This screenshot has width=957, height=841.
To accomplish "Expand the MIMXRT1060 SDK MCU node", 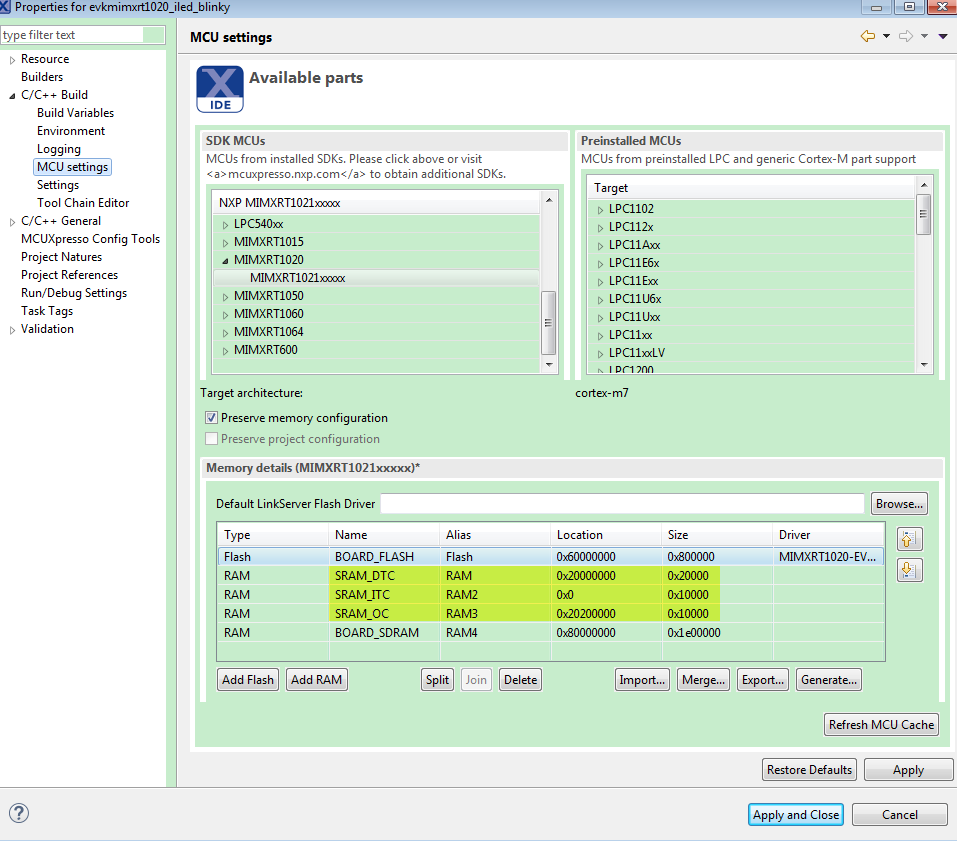I will pos(225,315).
